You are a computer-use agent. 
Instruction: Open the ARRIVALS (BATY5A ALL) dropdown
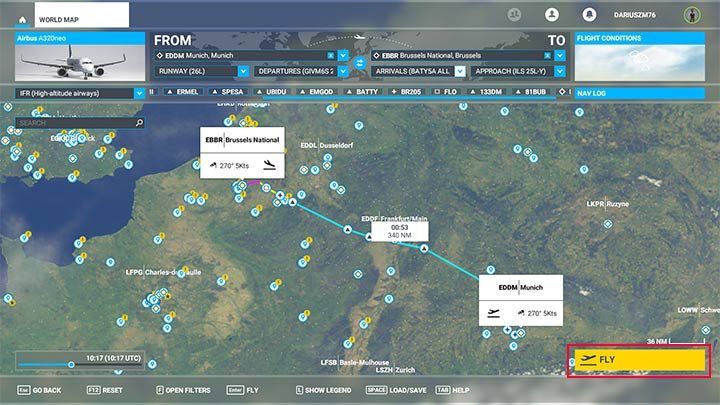(460, 71)
